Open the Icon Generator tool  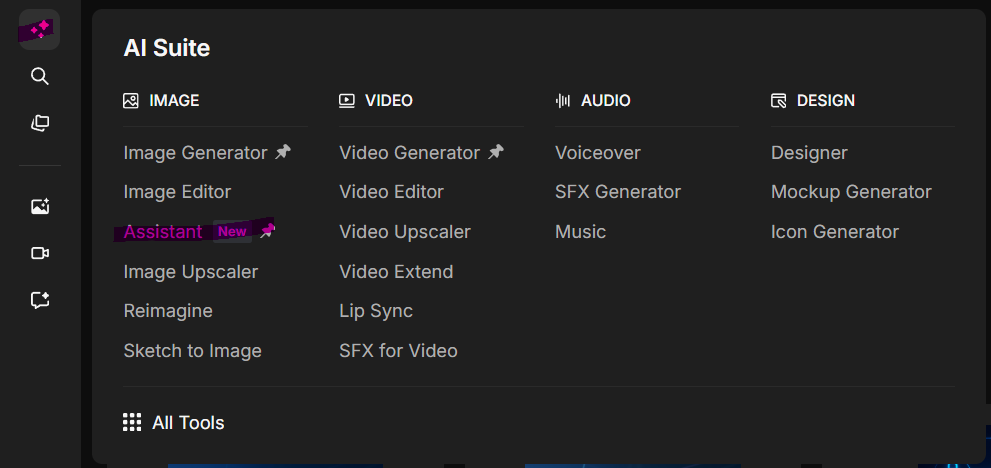click(834, 232)
